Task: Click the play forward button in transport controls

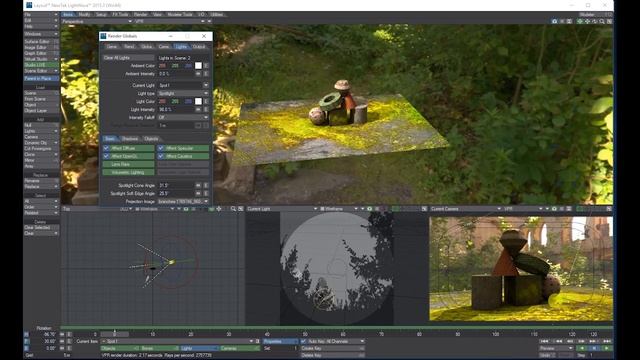Action: click(x=607, y=348)
